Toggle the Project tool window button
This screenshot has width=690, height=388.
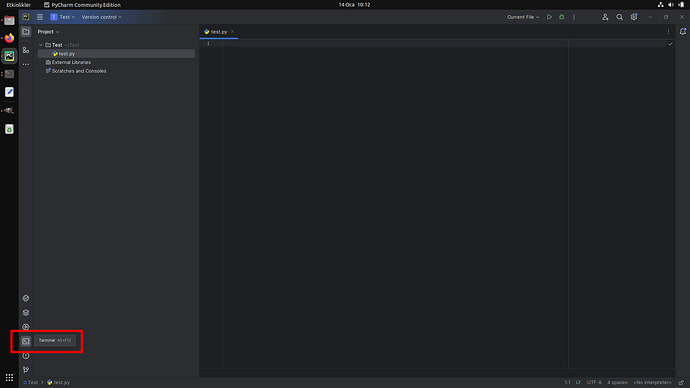click(x=26, y=32)
